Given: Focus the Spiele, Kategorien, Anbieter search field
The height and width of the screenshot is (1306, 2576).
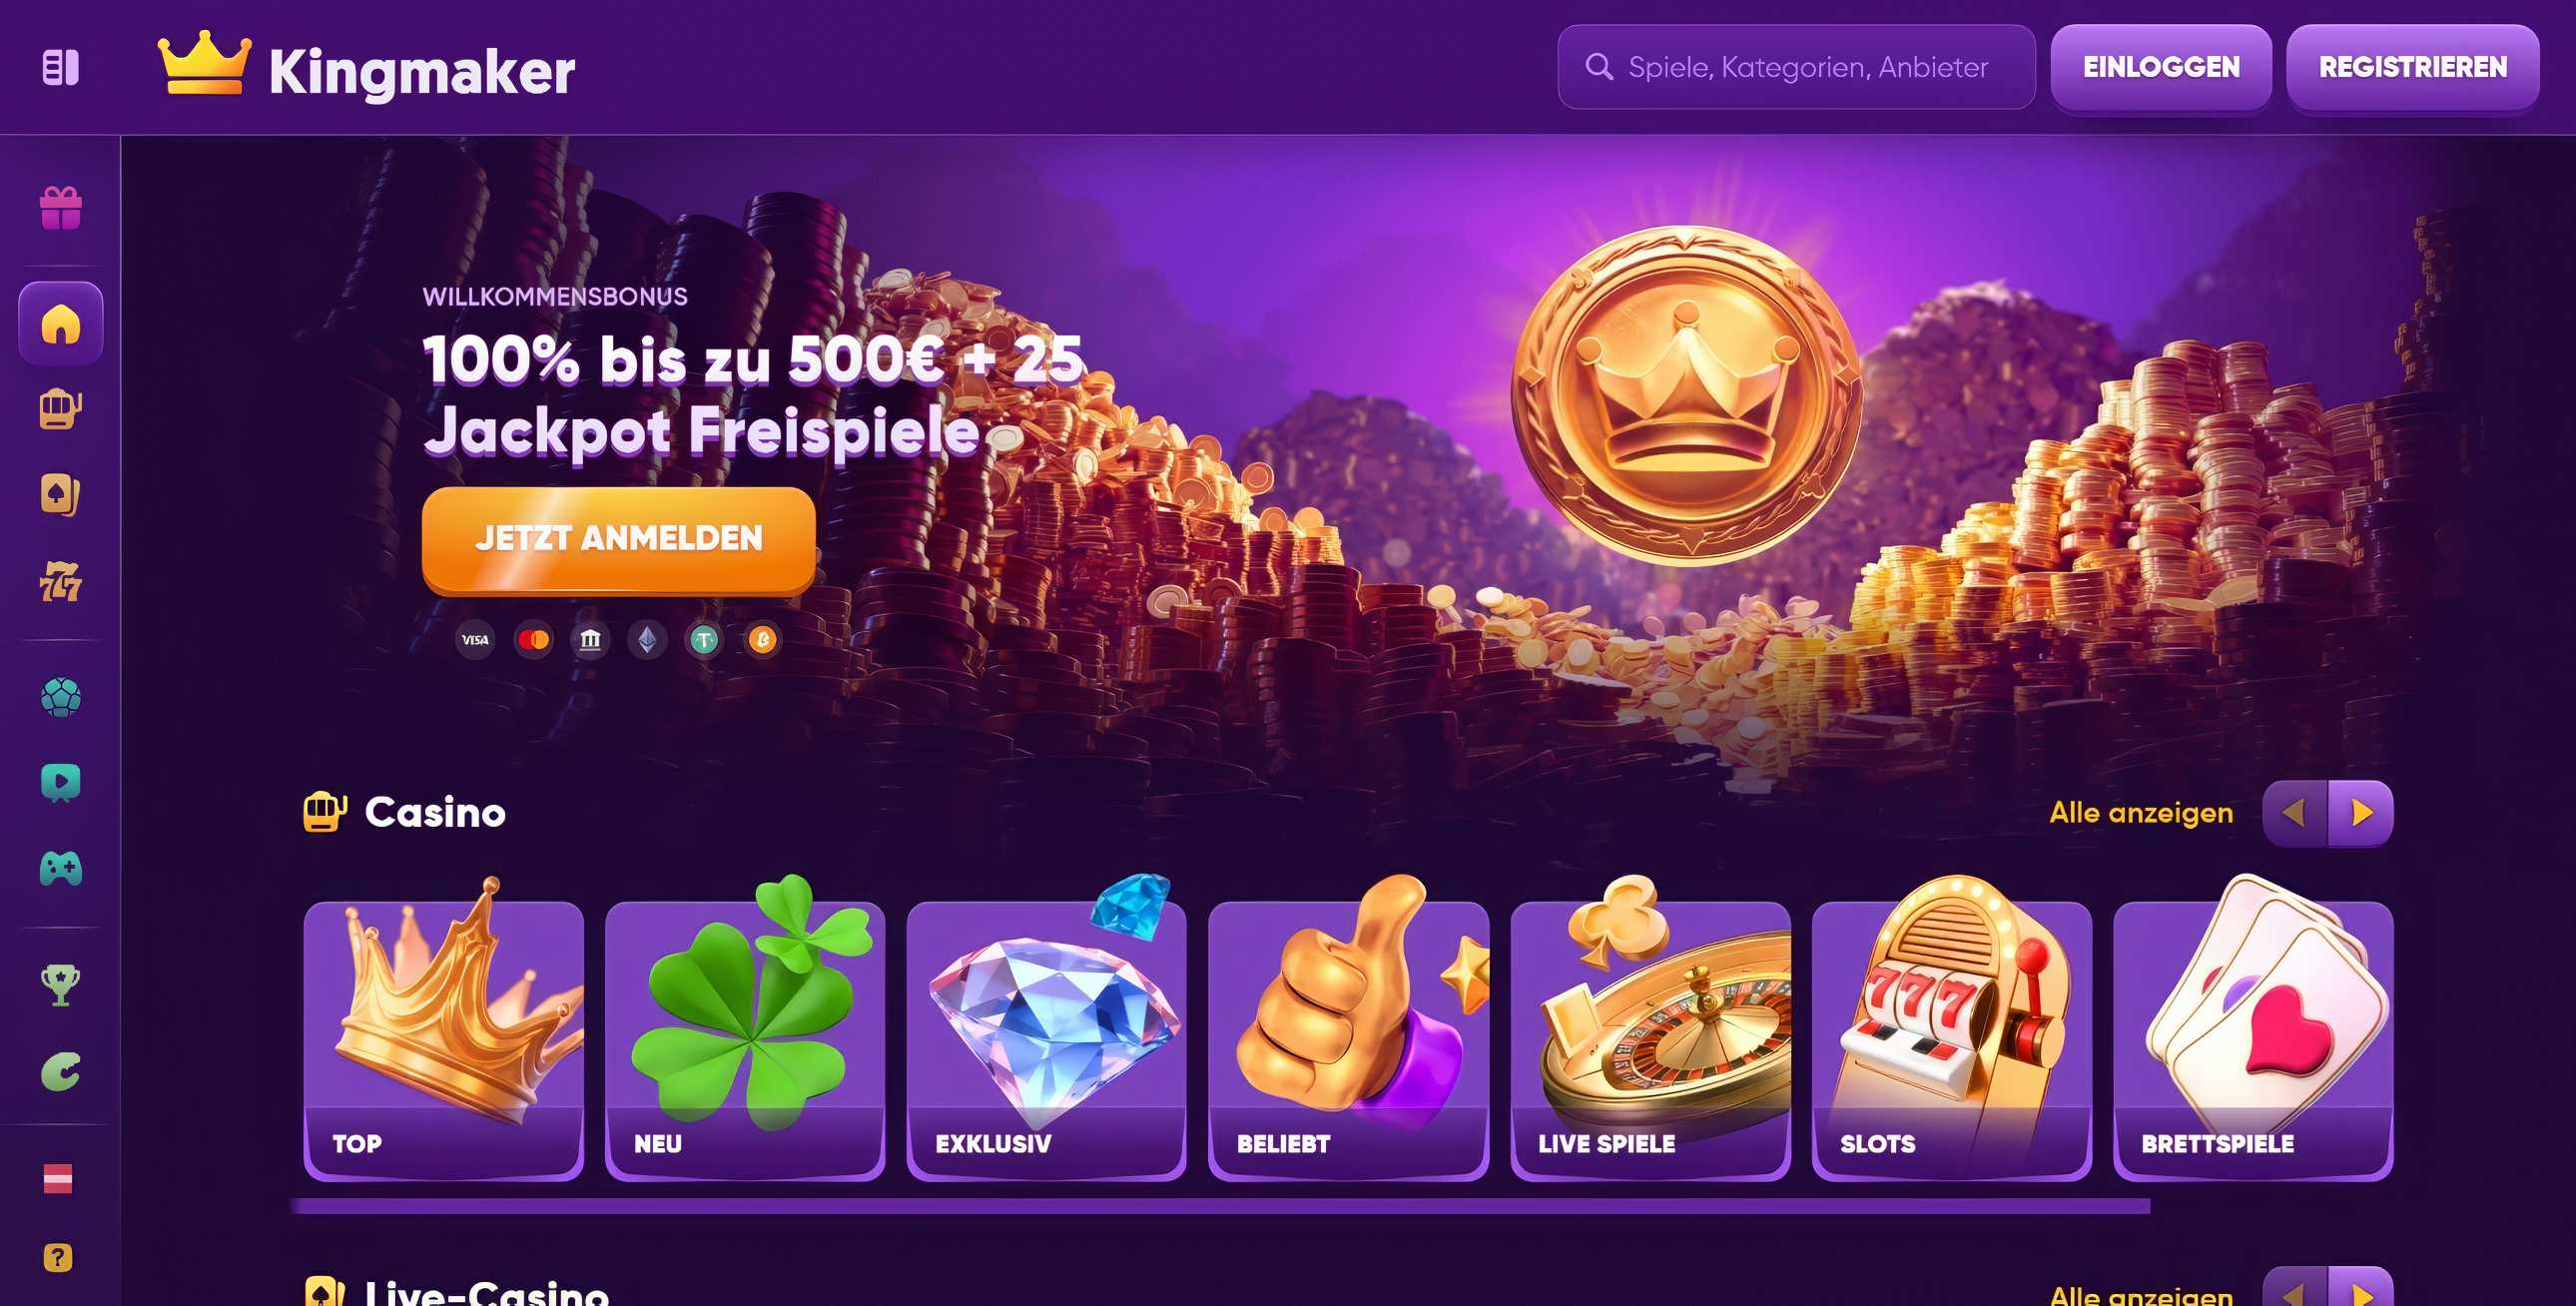Looking at the screenshot, I should point(1796,67).
